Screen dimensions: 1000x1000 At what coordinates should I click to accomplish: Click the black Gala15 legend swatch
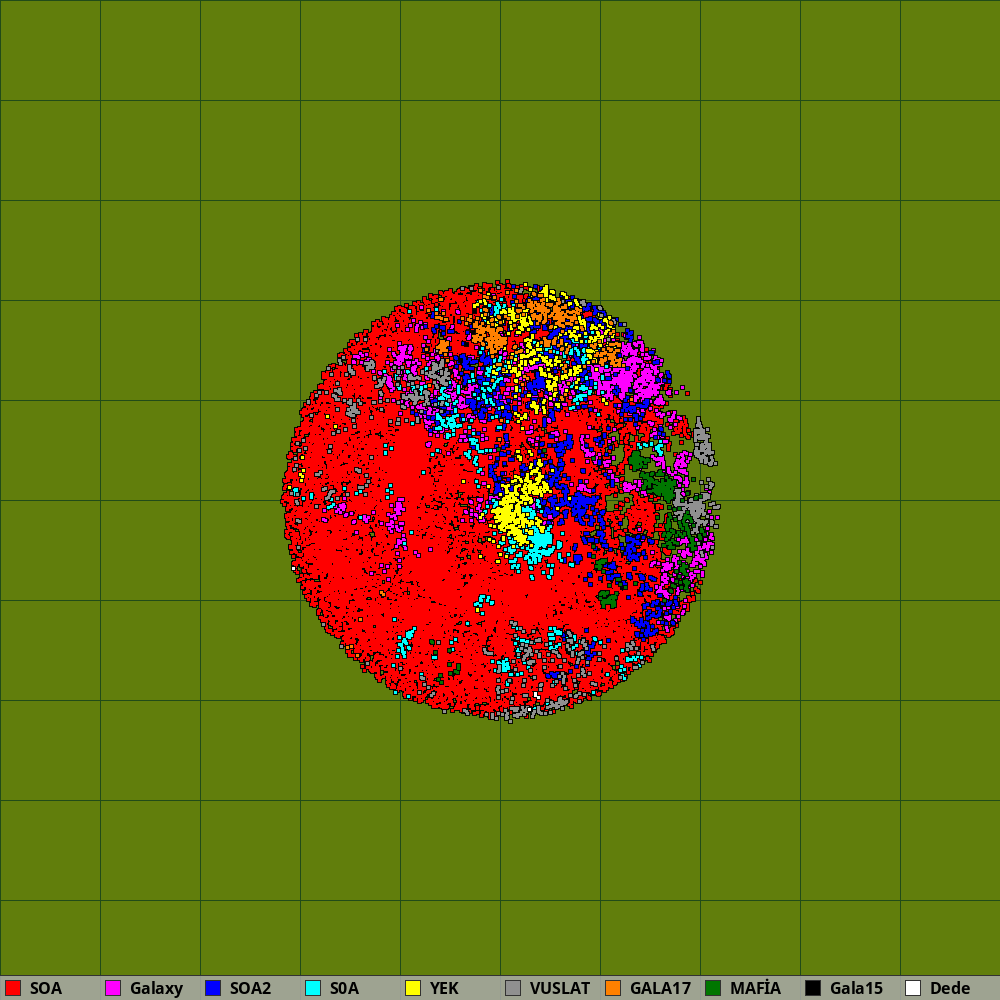click(813, 988)
